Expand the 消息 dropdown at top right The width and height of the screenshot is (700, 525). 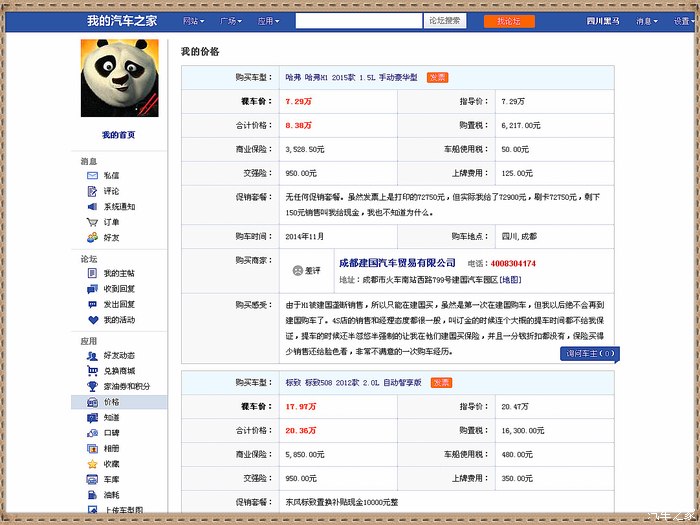[646, 21]
